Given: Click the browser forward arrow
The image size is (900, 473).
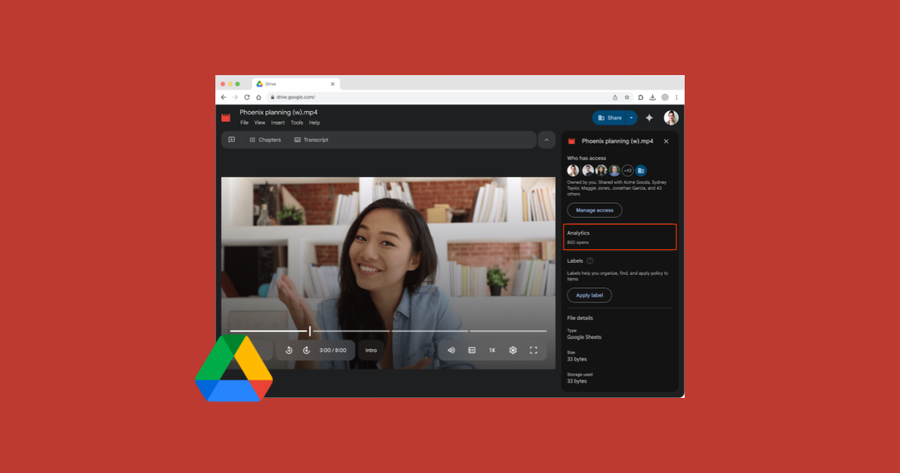Looking at the screenshot, I should pos(235,97).
